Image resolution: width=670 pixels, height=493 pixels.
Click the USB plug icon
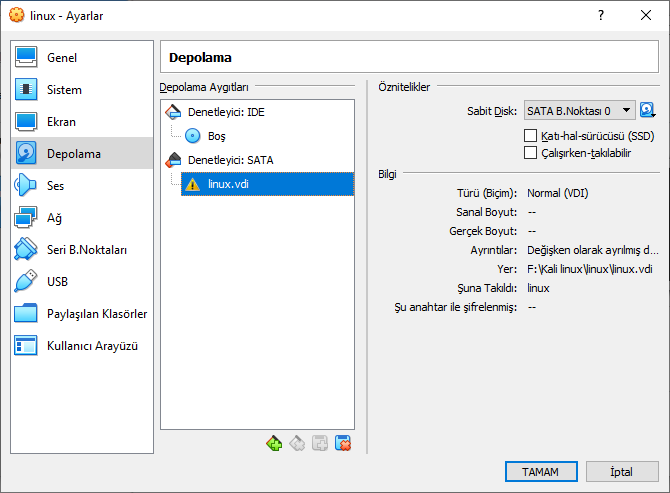point(26,282)
